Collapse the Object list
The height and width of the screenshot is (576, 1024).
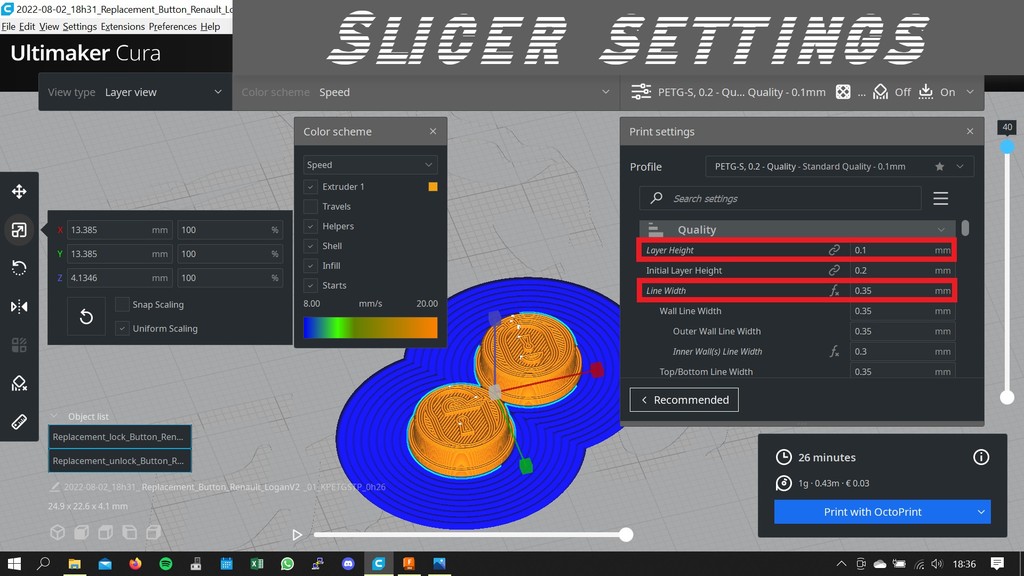click(54, 416)
